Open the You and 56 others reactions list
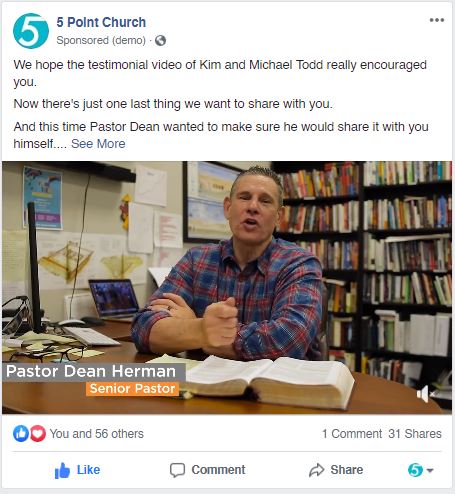 pyautogui.click(x=97, y=434)
